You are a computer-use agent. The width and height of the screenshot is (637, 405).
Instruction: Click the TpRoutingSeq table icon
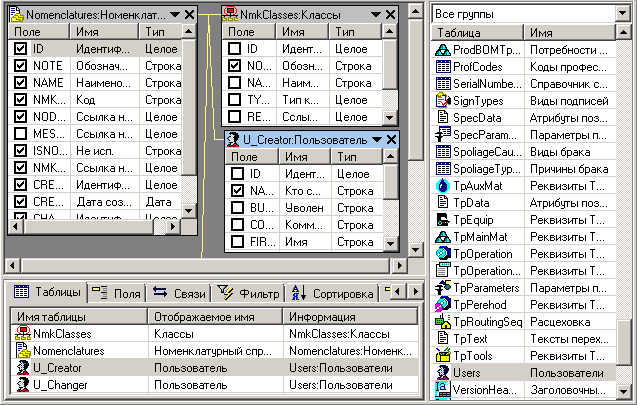[x=444, y=321]
